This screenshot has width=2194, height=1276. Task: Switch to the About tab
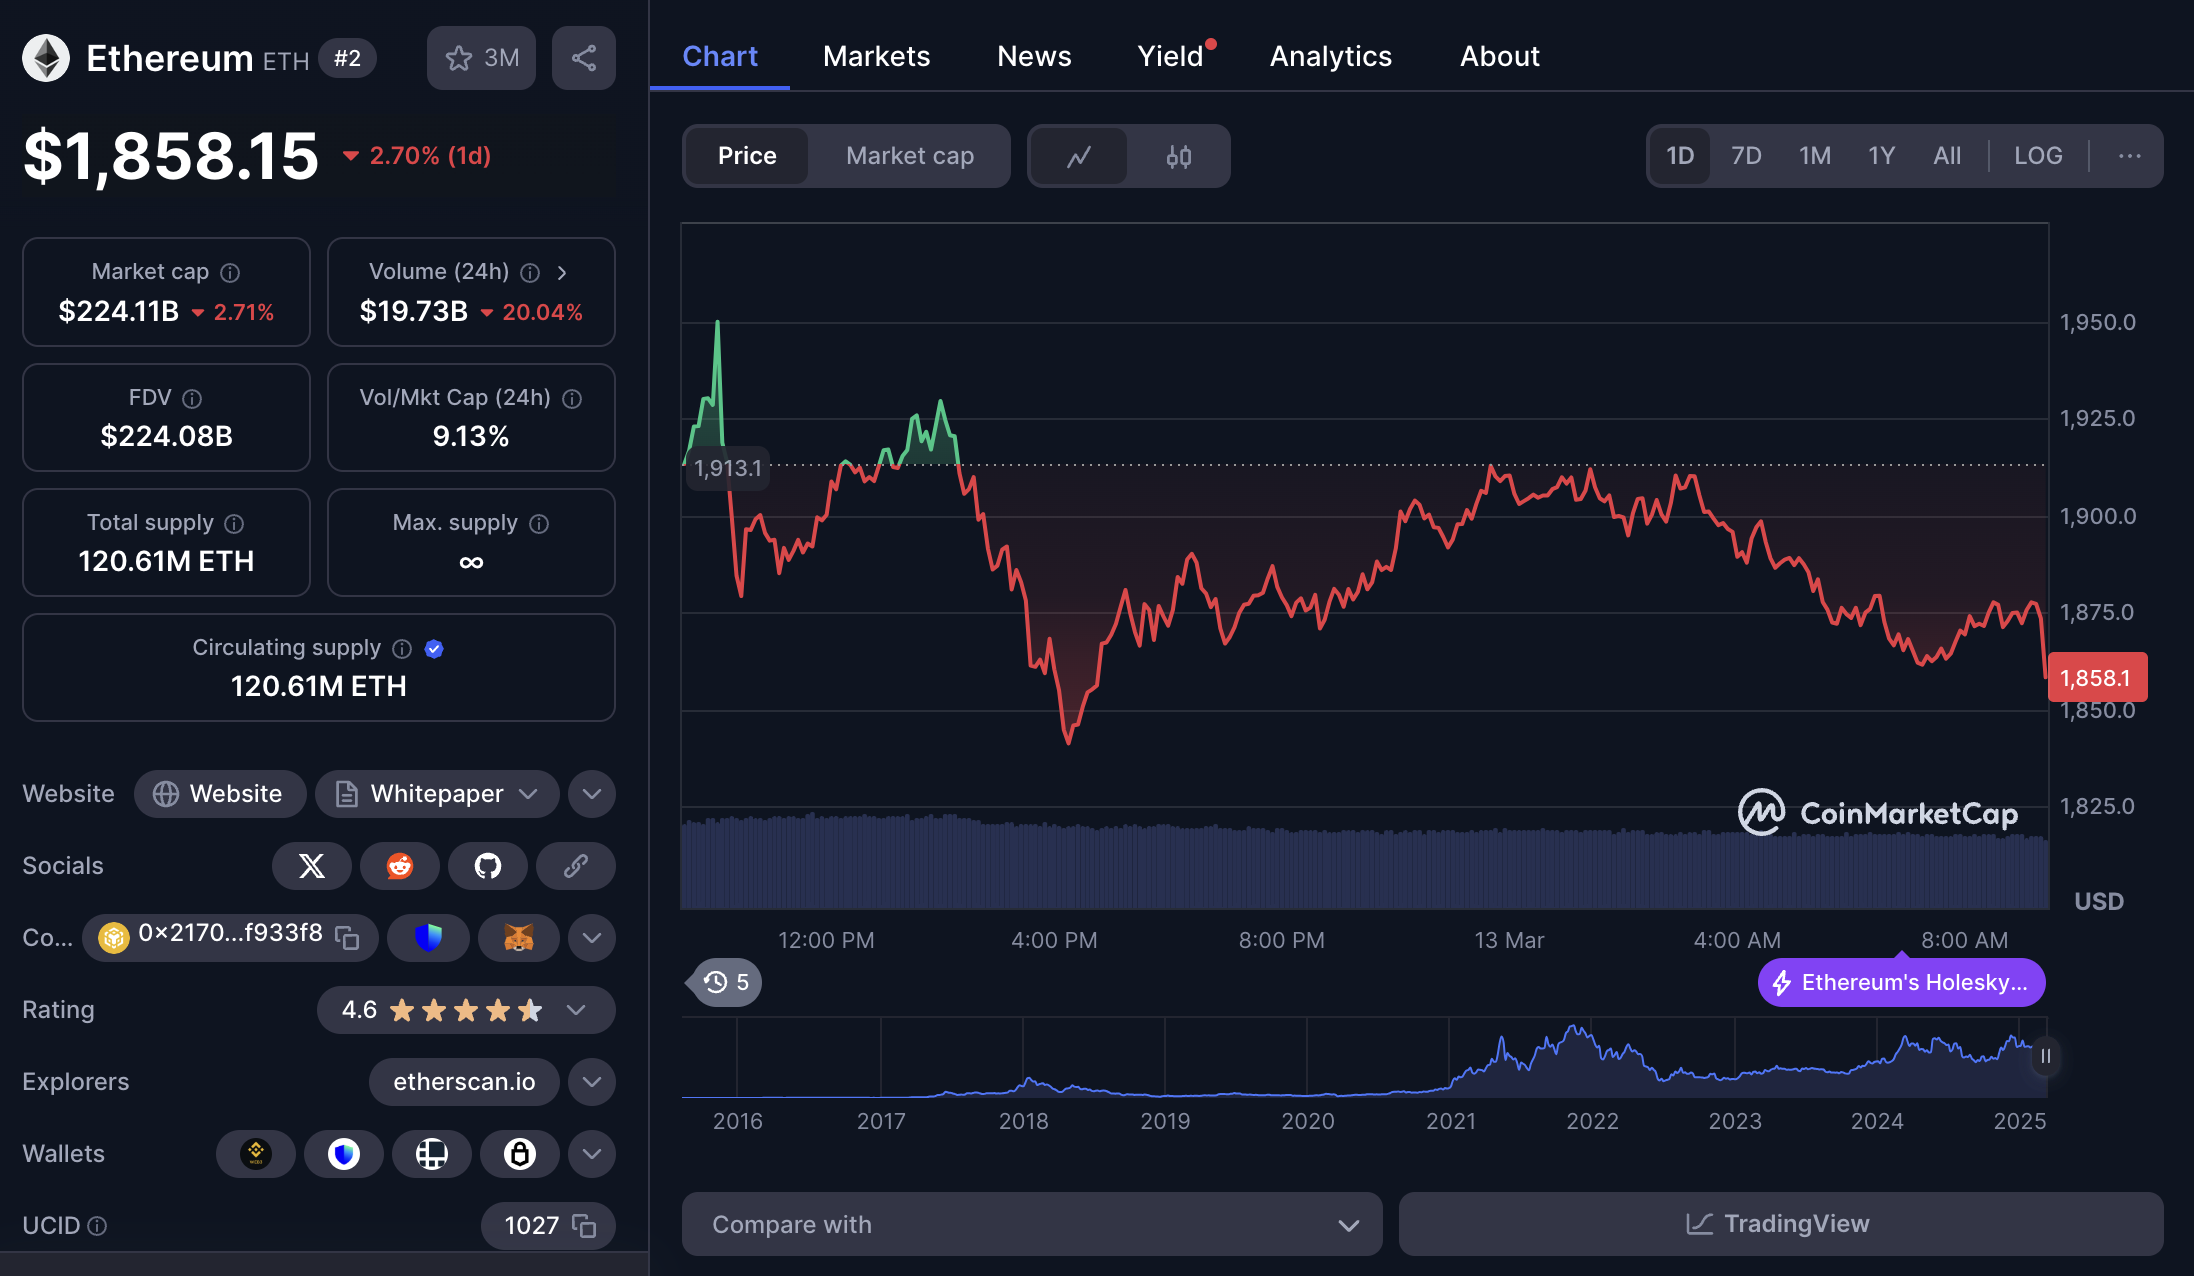pos(1500,56)
